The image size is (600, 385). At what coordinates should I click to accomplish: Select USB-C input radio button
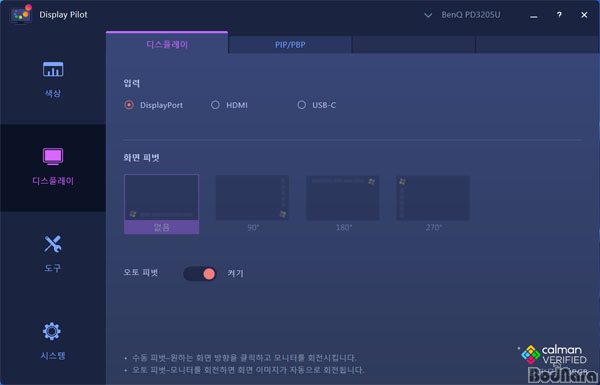[302, 105]
